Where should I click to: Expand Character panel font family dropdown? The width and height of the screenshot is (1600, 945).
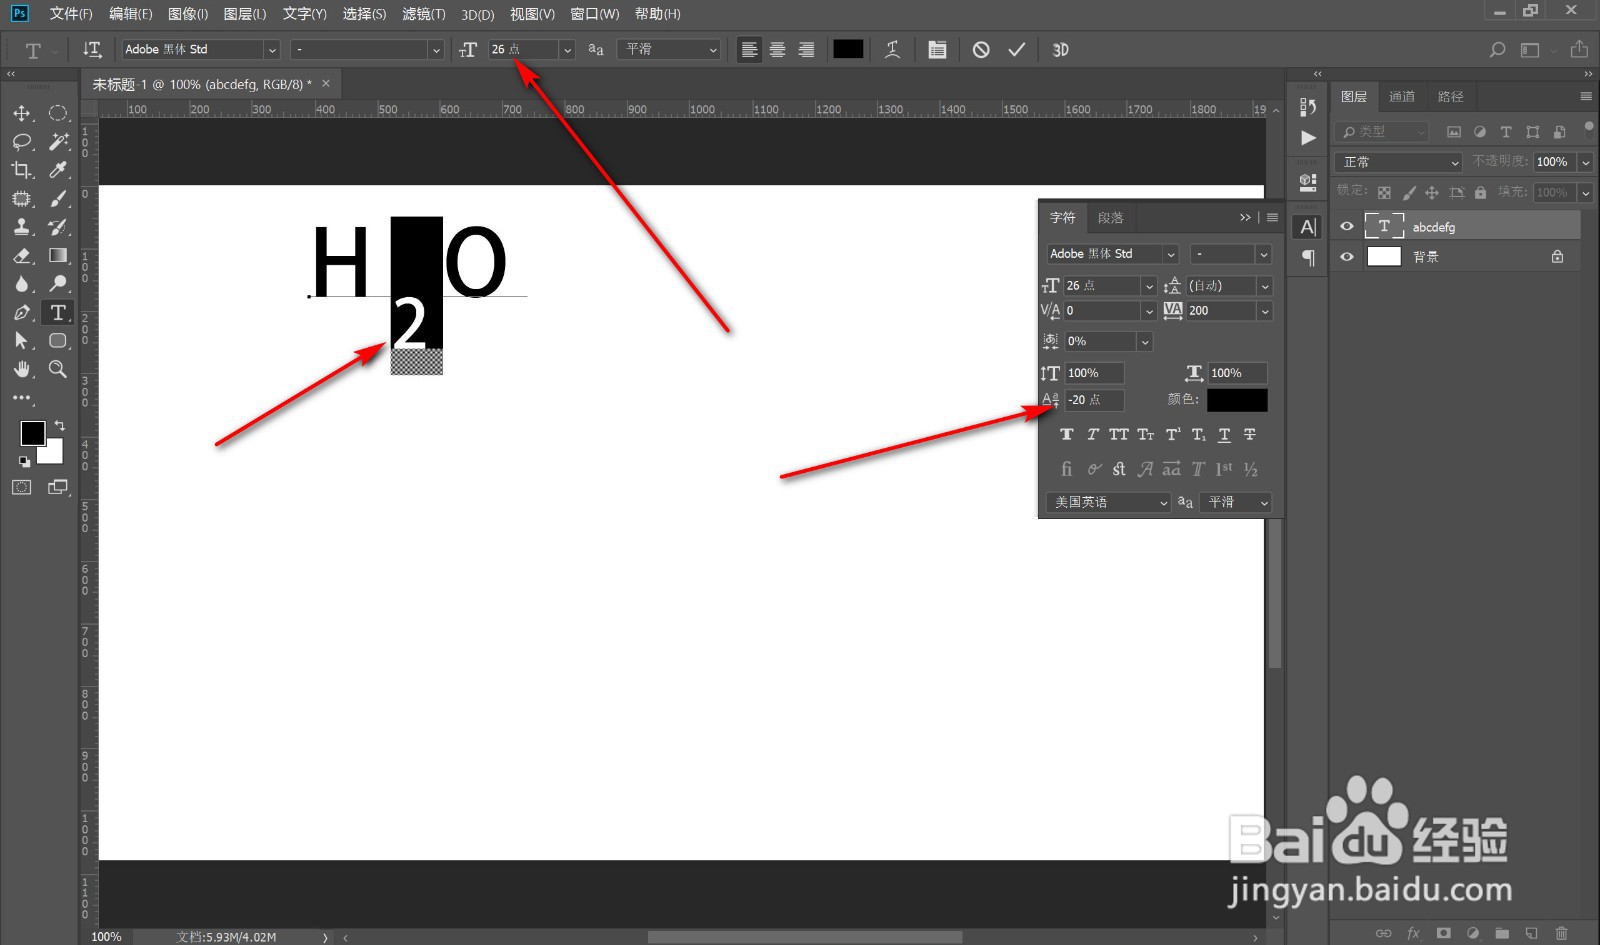click(x=1171, y=254)
